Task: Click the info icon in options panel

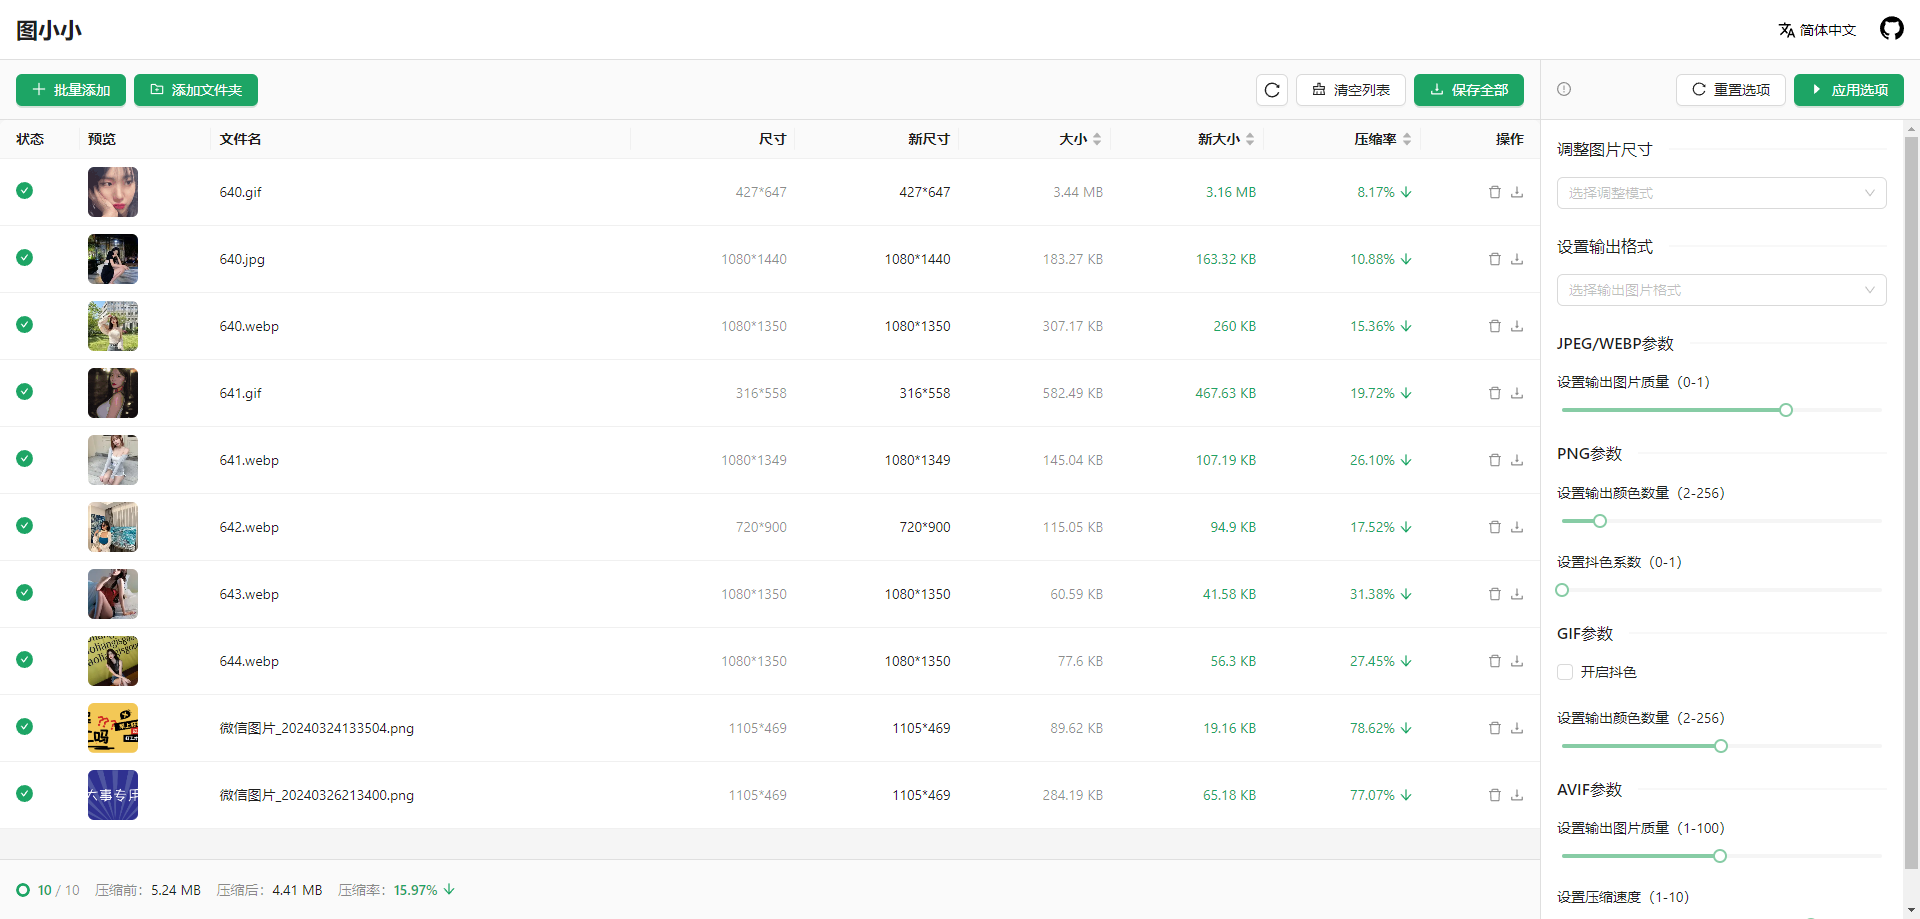Action: click(1564, 89)
